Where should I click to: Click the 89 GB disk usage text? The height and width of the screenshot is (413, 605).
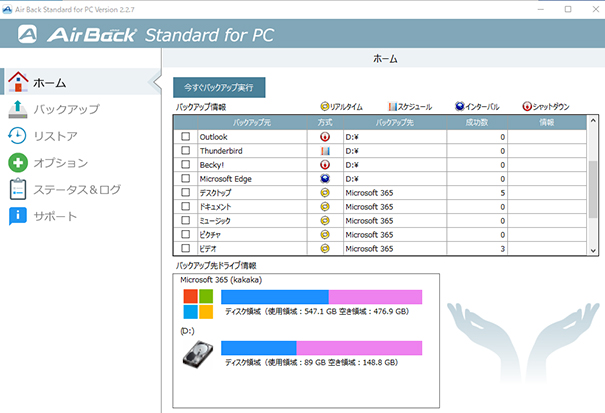click(x=312, y=362)
